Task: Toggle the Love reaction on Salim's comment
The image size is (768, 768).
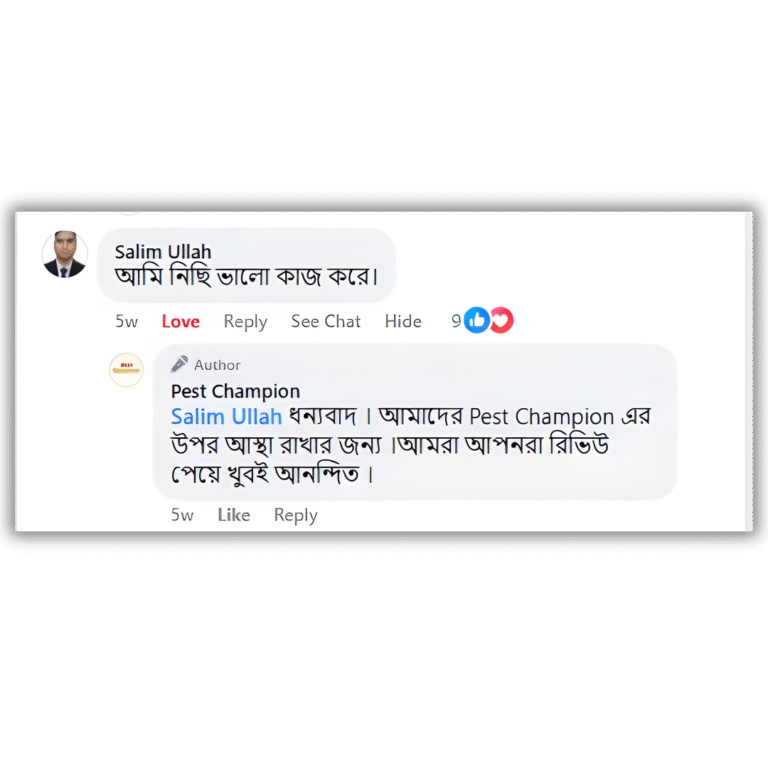Action: (x=181, y=322)
